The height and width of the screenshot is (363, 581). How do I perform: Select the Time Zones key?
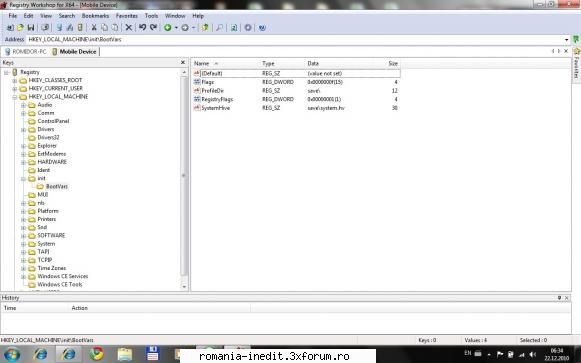52,268
